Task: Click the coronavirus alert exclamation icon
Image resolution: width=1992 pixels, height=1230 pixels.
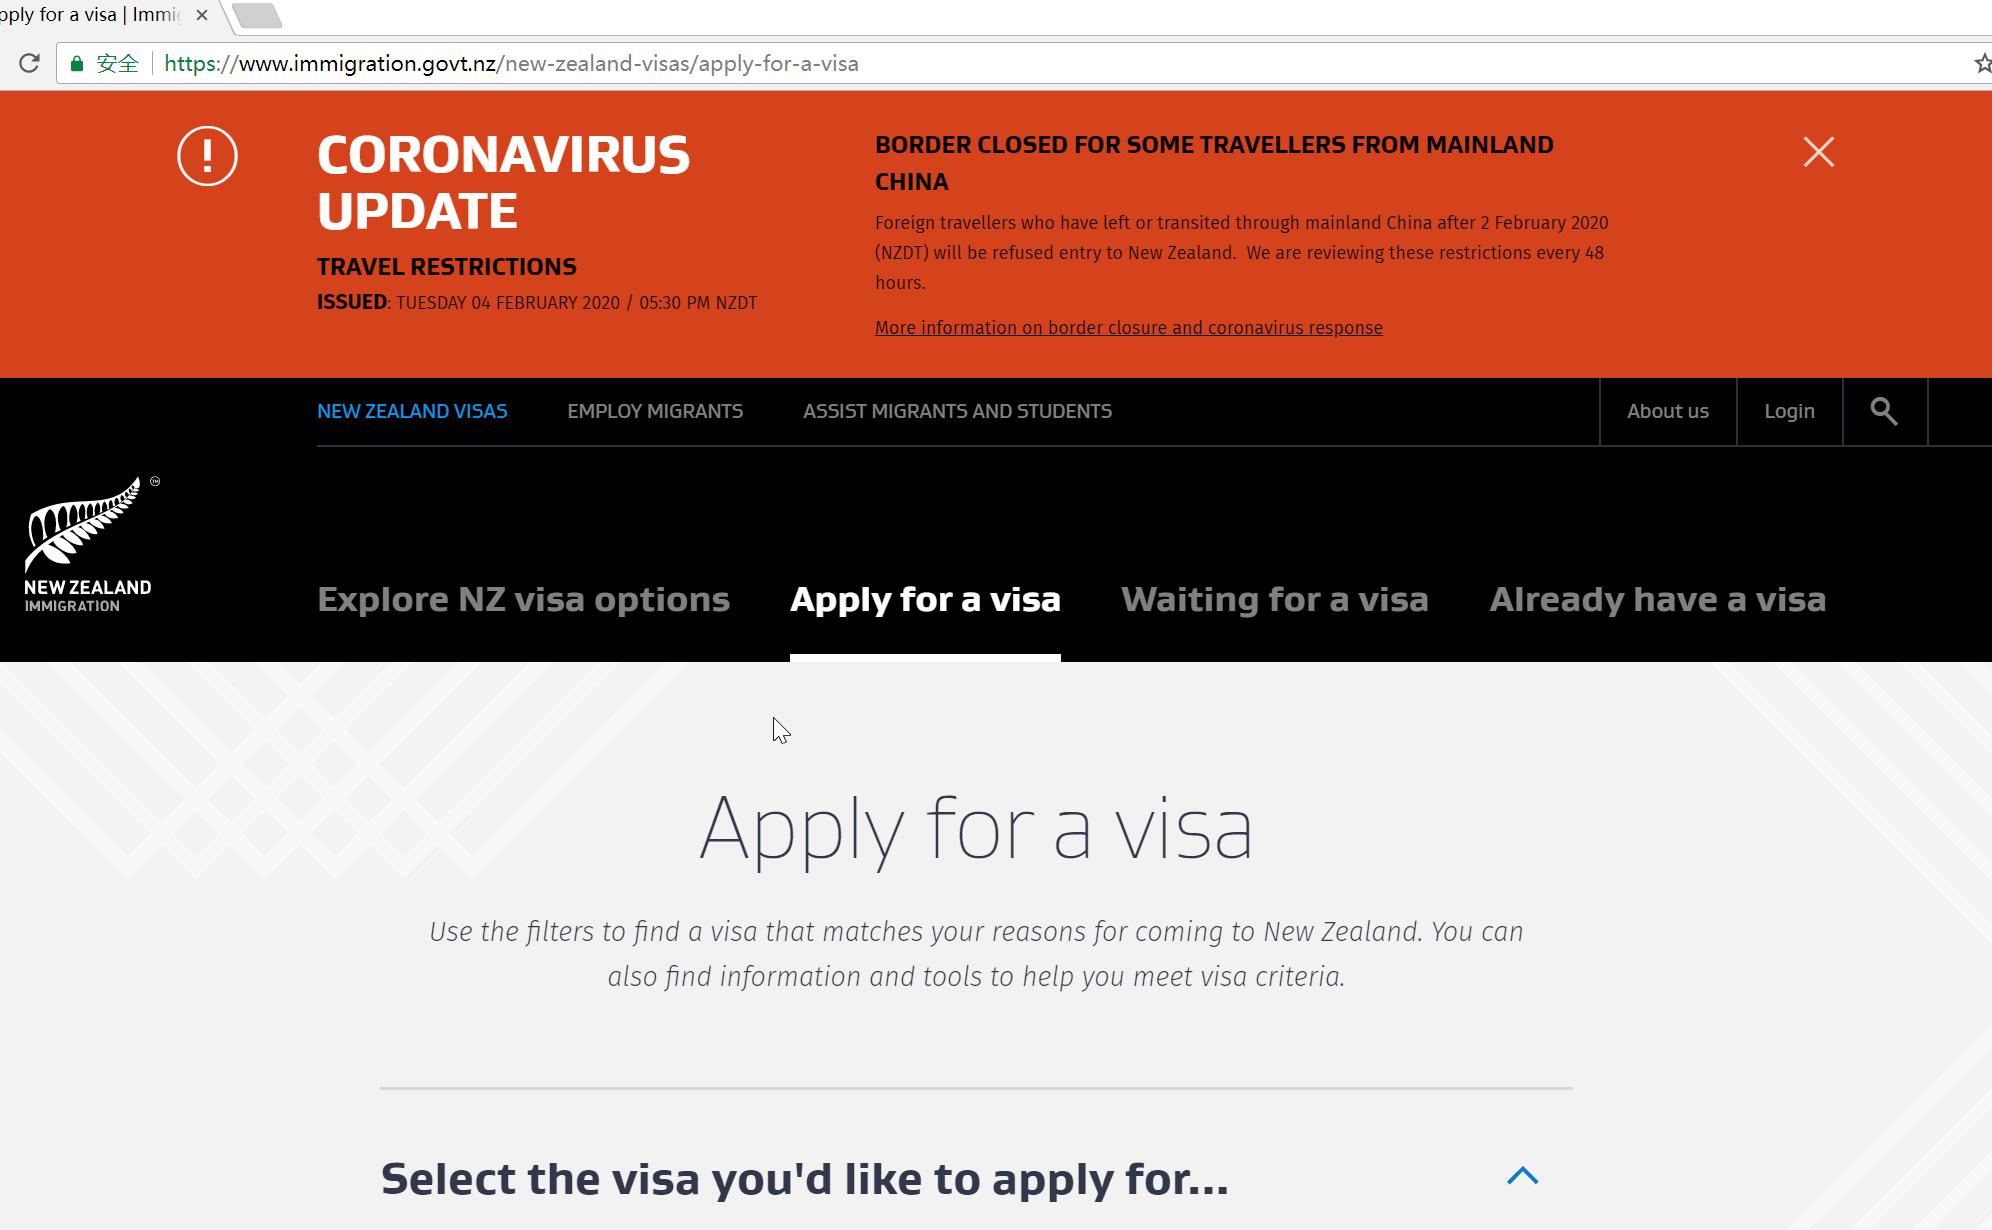Action: tap(207, 156)
